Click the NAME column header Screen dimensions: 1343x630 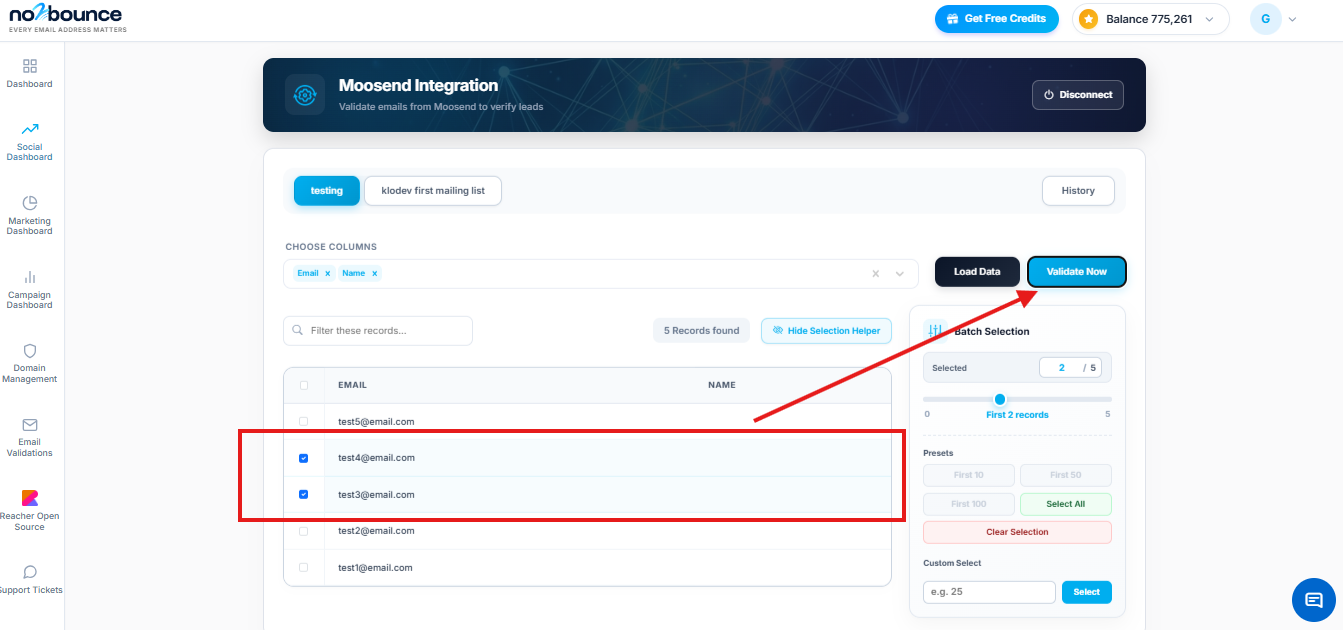(722, 385)
